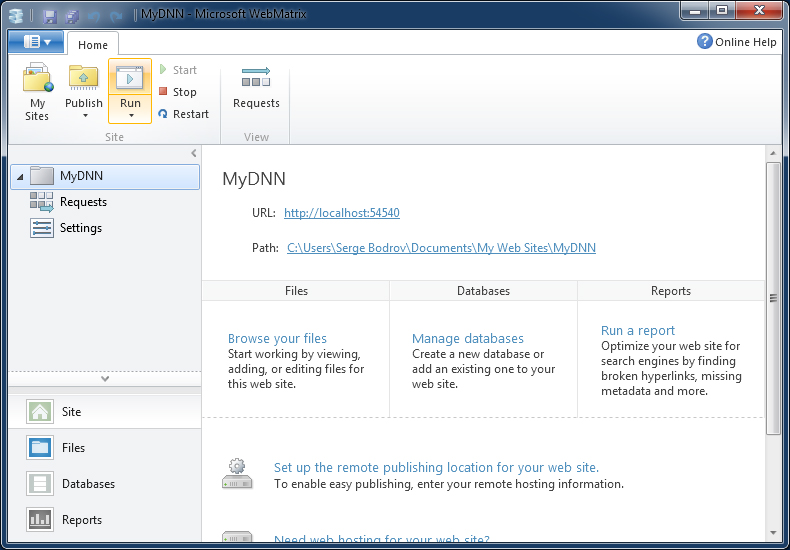Select Requests in the site tree

click(83, 202)
